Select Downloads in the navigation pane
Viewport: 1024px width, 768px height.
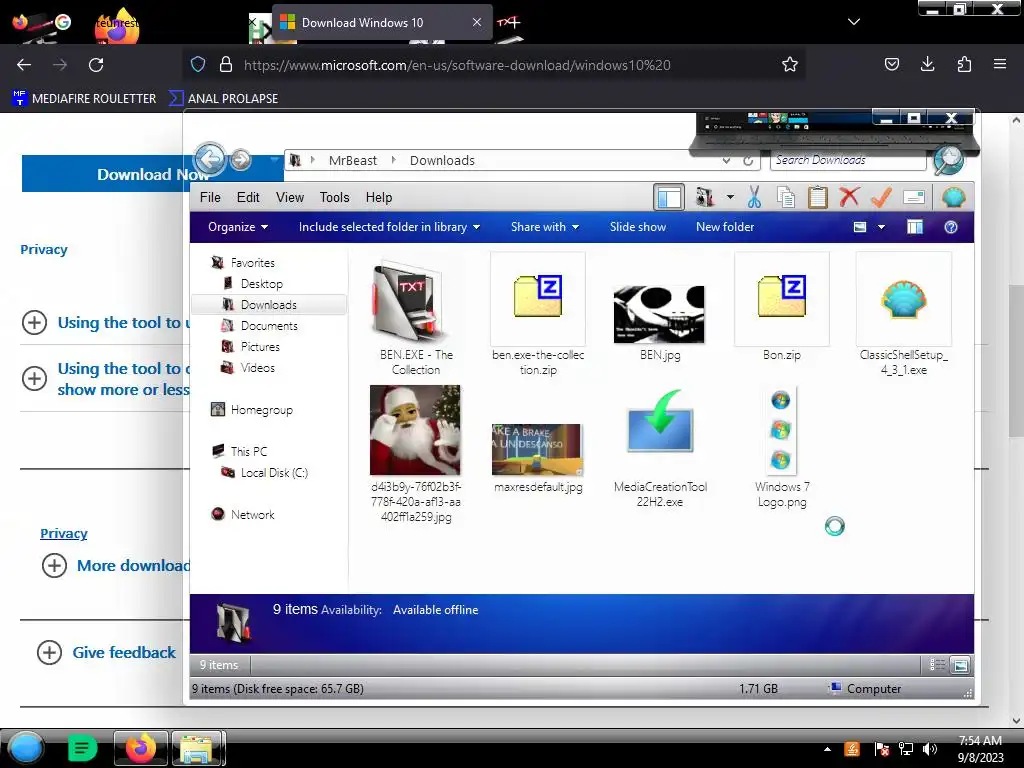point(268,305)
